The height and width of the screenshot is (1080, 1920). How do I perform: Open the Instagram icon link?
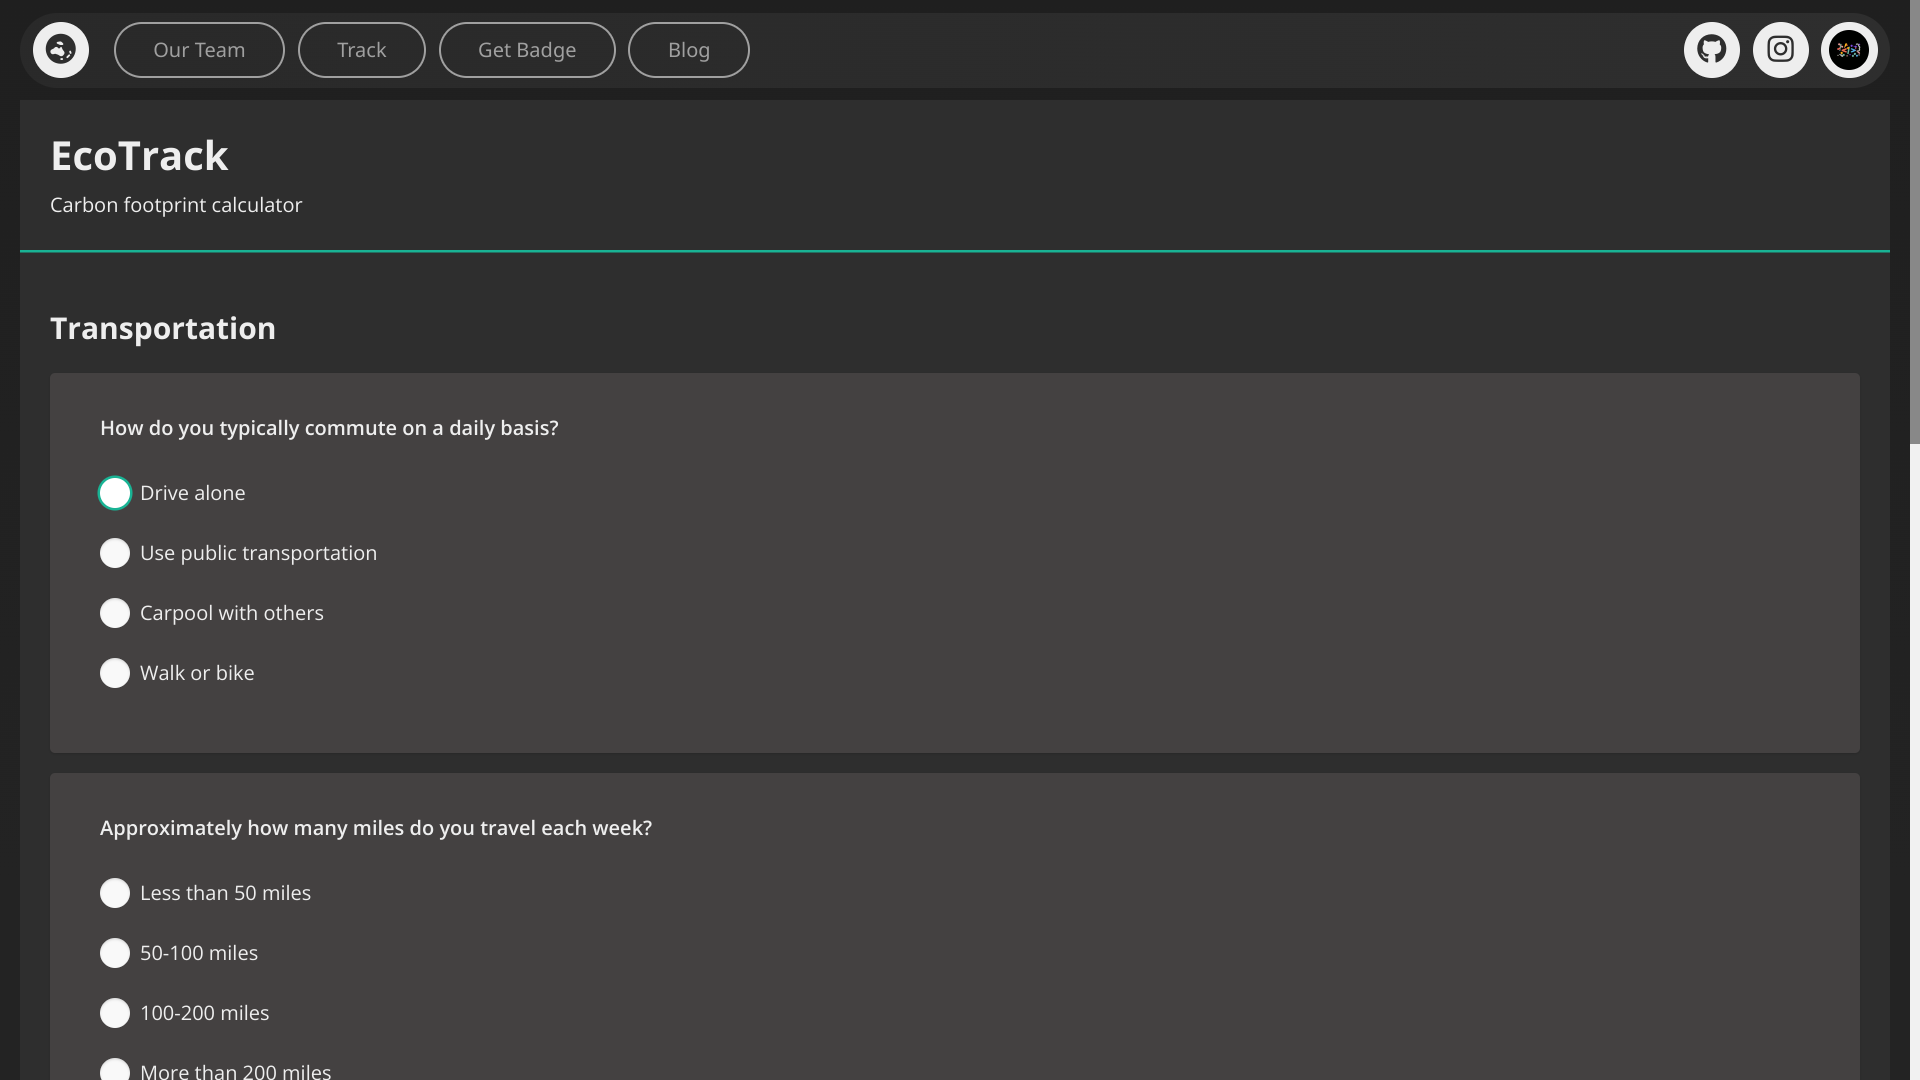click(1780, 50)
